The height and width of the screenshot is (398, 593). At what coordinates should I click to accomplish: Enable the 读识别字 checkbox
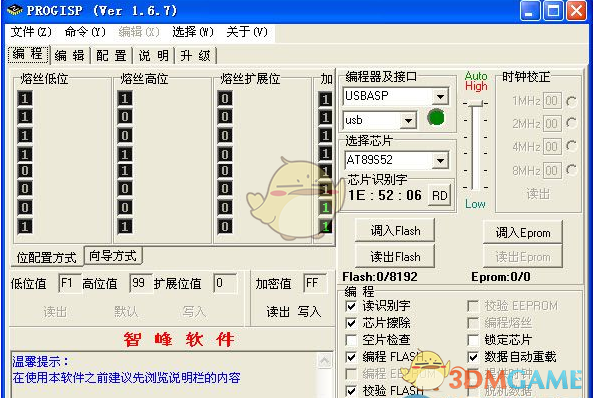click(351, 306)
